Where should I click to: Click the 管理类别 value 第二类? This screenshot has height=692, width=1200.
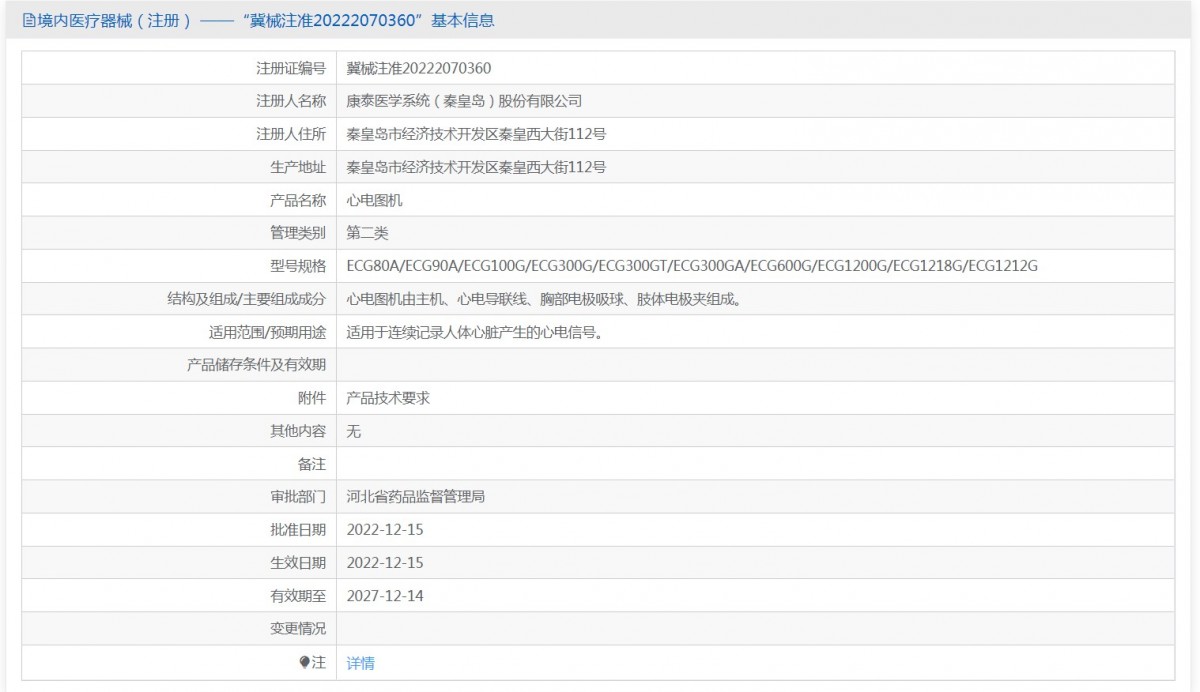pos(367,233)
